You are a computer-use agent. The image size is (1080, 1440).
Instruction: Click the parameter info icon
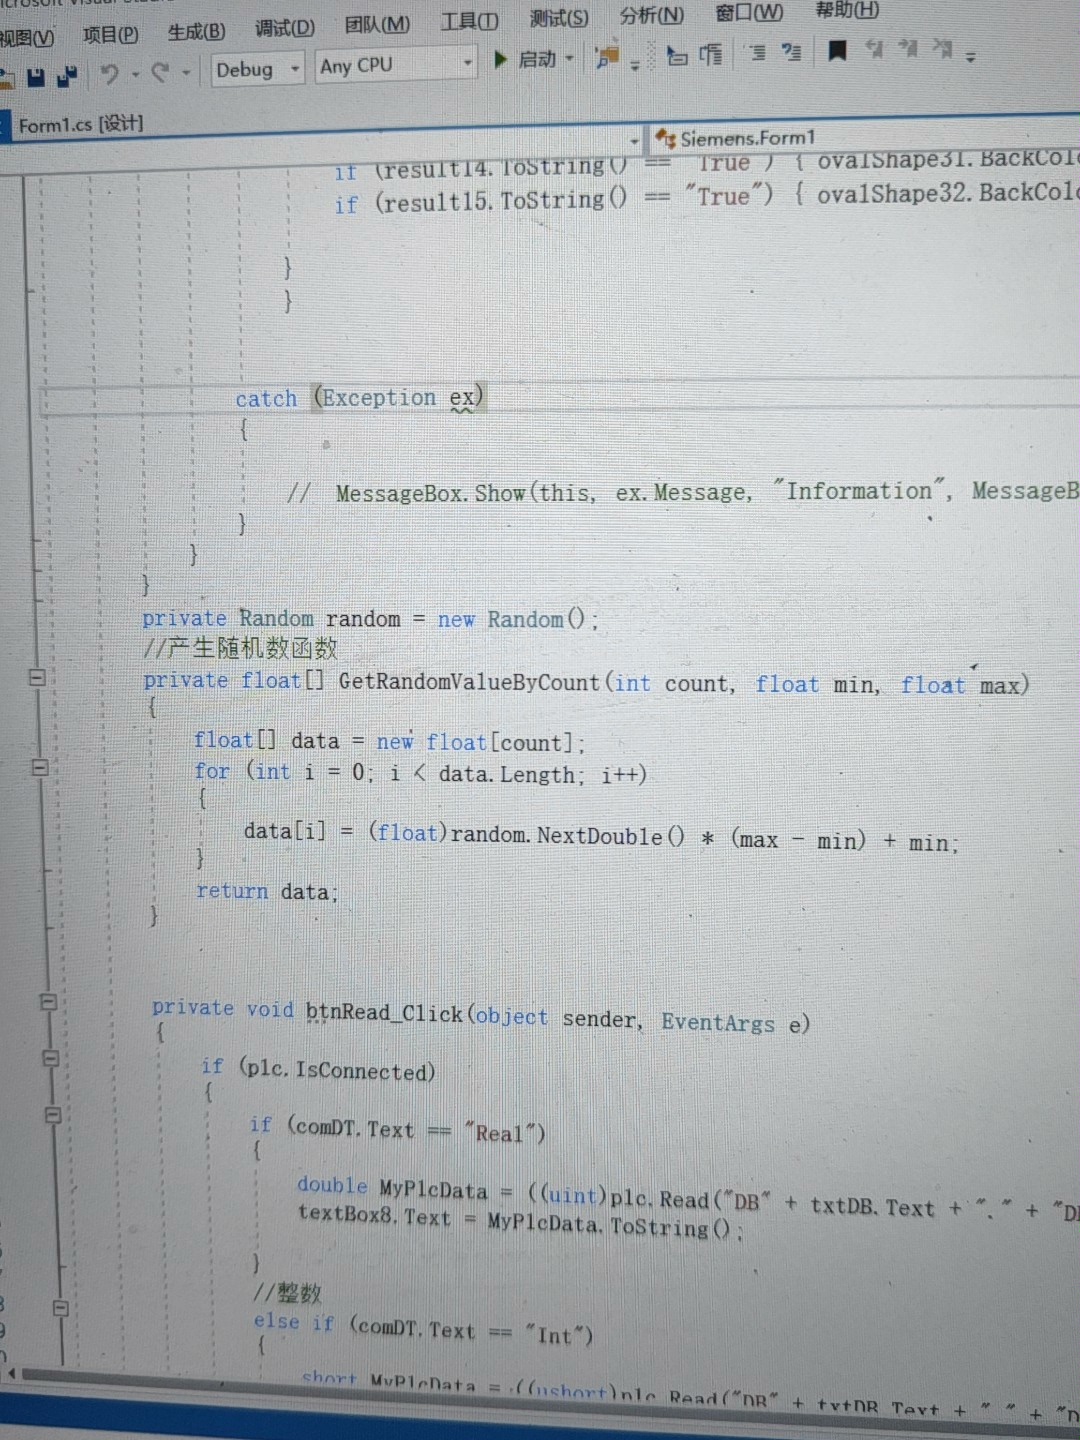tap(711, 54)
